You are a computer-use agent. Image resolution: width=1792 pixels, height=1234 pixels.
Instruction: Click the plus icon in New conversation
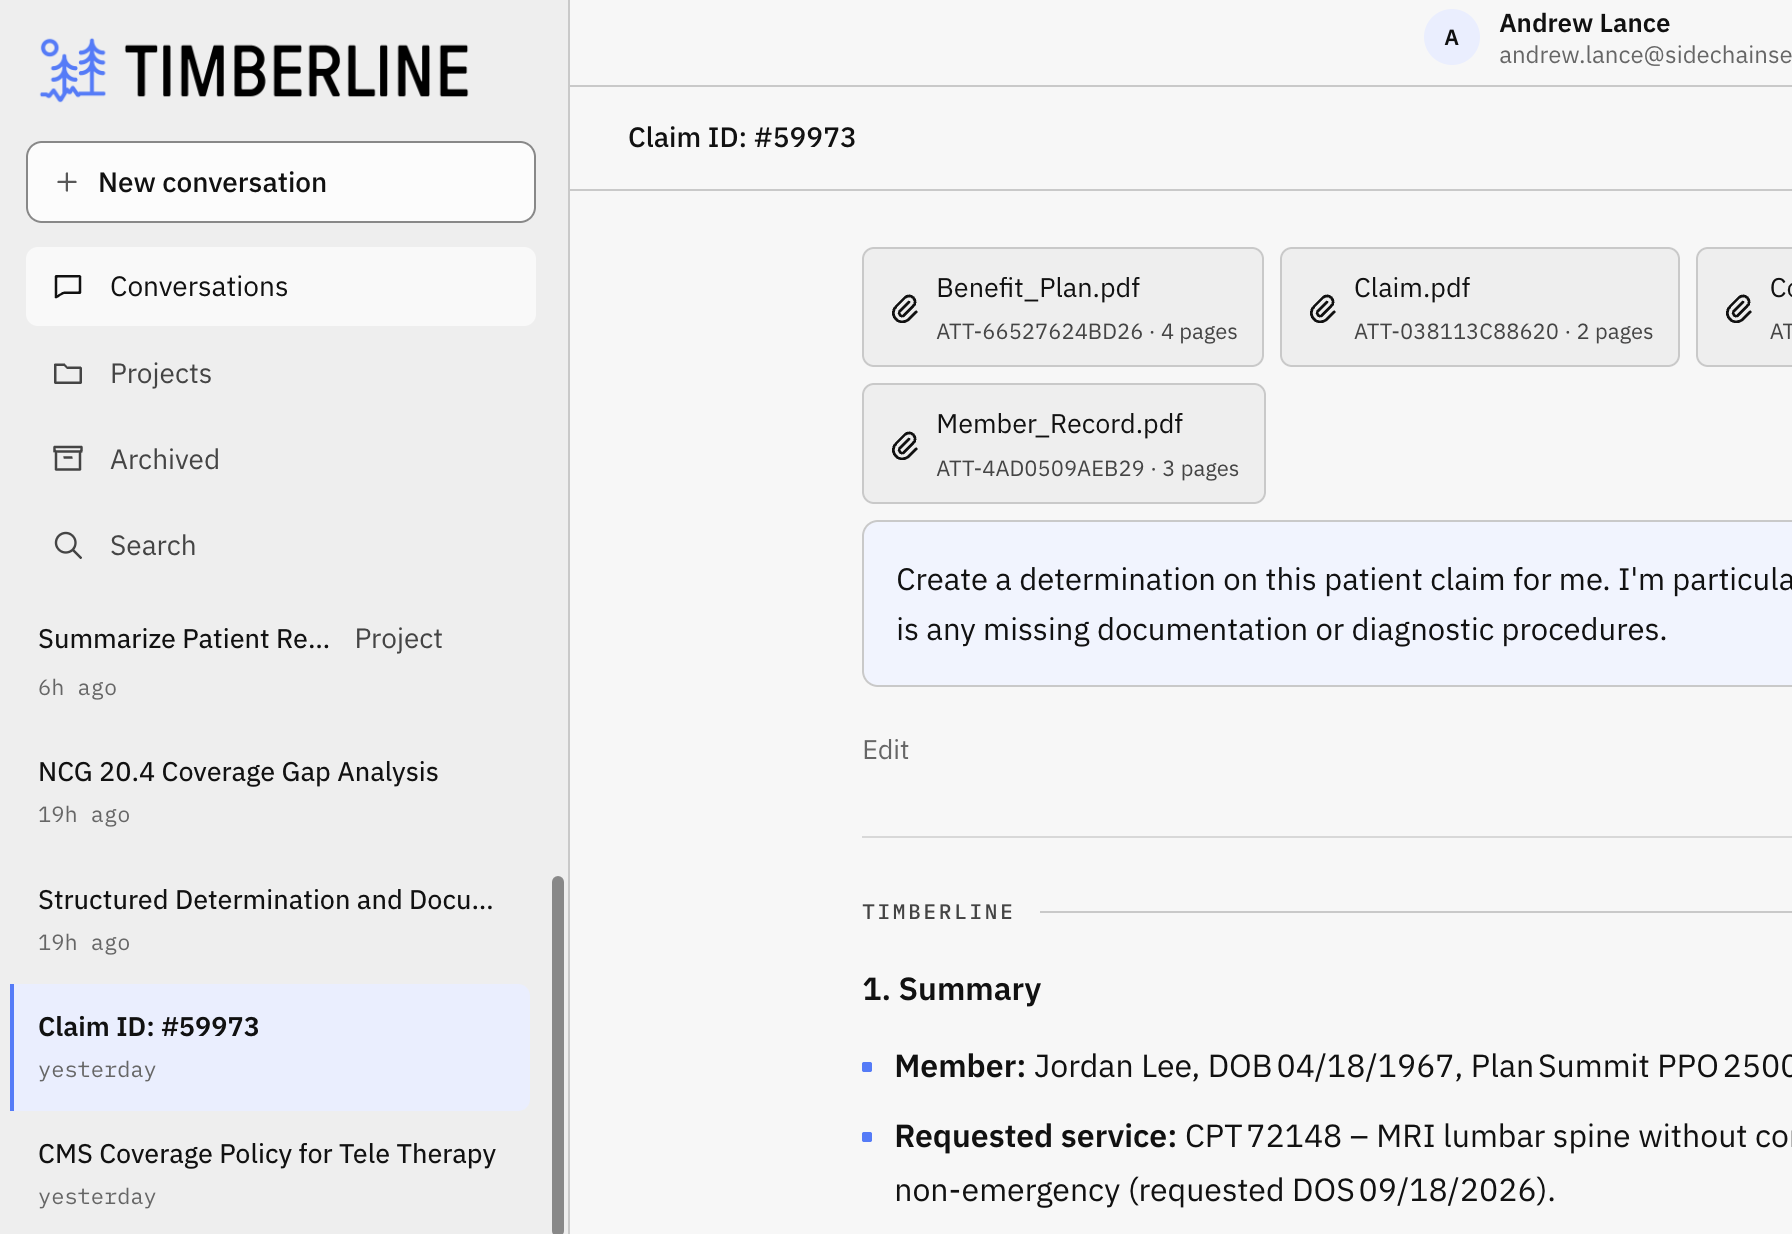[x=67, y=182]
